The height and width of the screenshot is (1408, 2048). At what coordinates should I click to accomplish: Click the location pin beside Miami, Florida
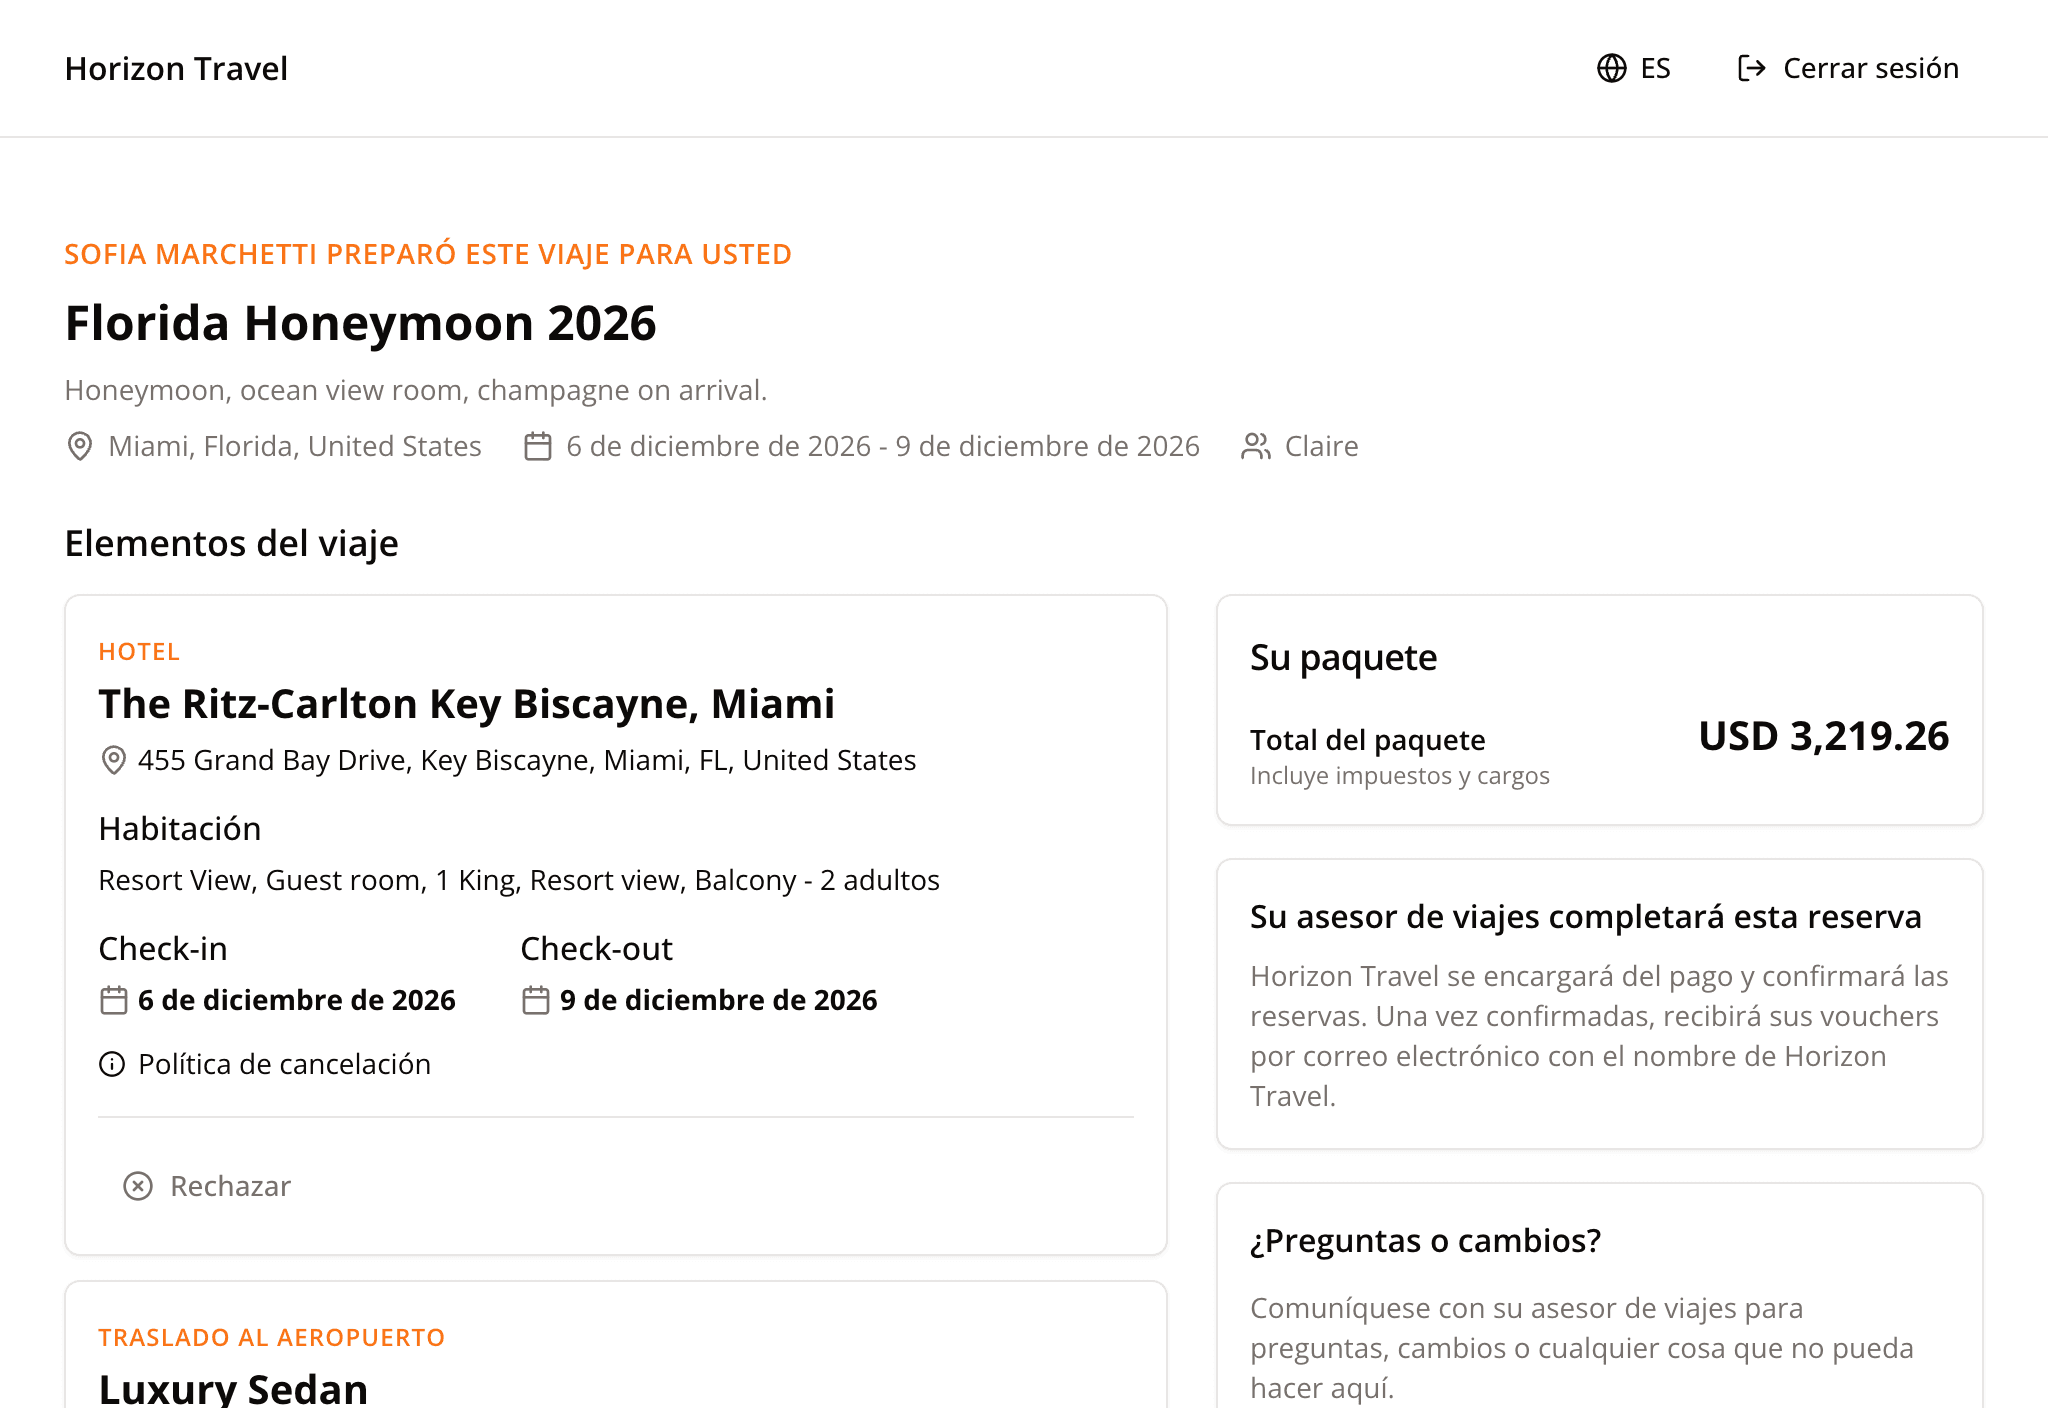(80, 446)
